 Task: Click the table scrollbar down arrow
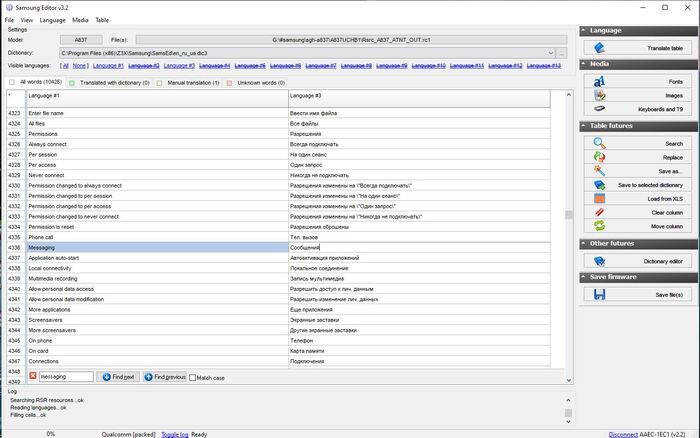pos(569,380)
